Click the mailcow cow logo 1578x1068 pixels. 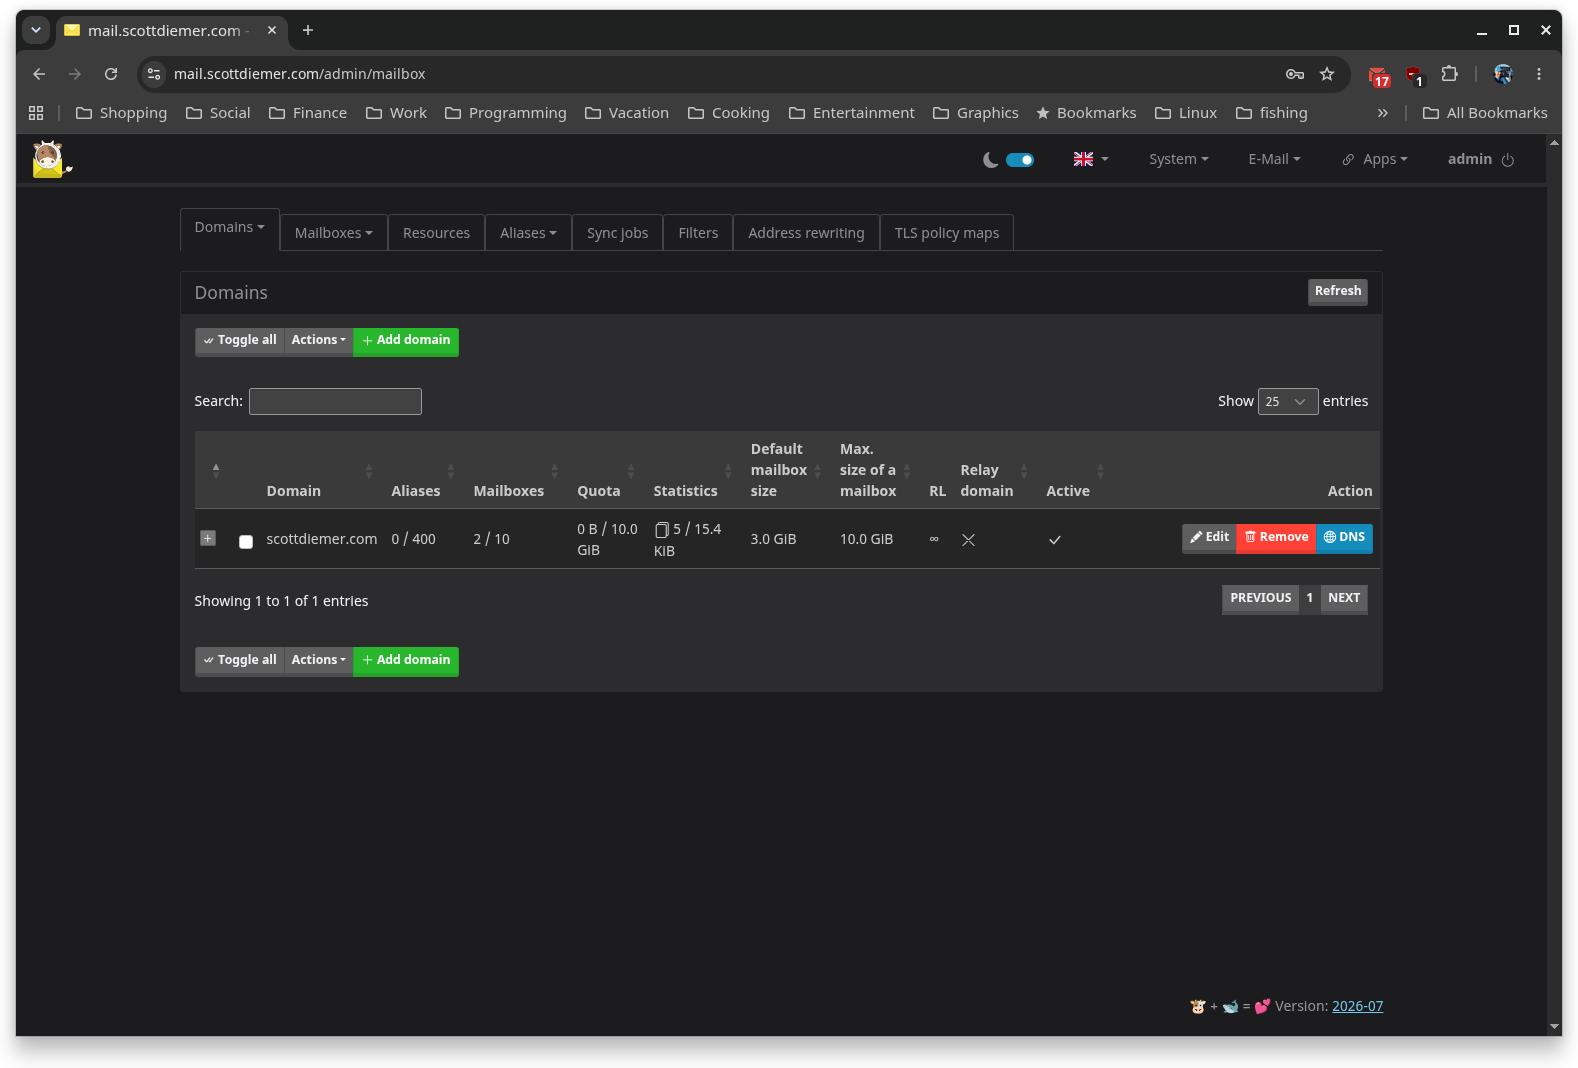[50, 160]
